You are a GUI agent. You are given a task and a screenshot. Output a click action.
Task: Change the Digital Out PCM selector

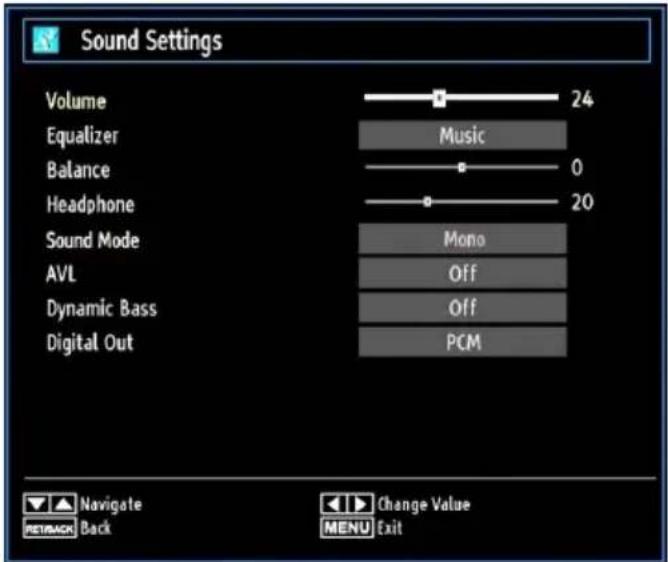pyautogui.click(x=462, y=342)
